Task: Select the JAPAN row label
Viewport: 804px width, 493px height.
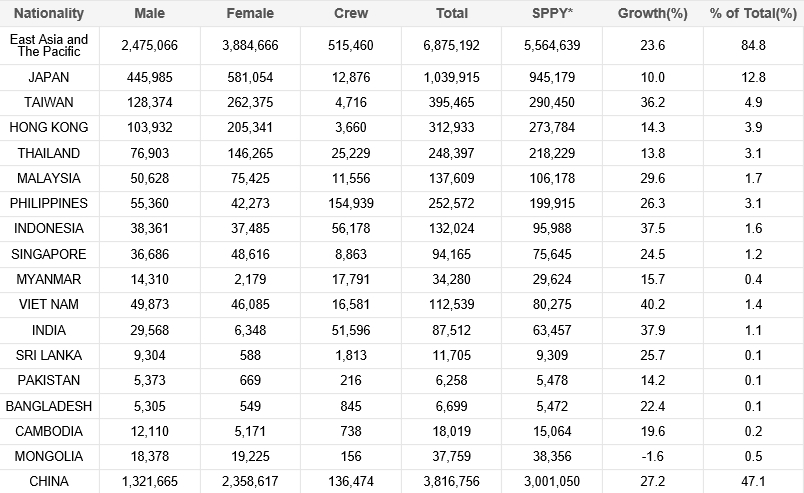Action: point(49,77)
